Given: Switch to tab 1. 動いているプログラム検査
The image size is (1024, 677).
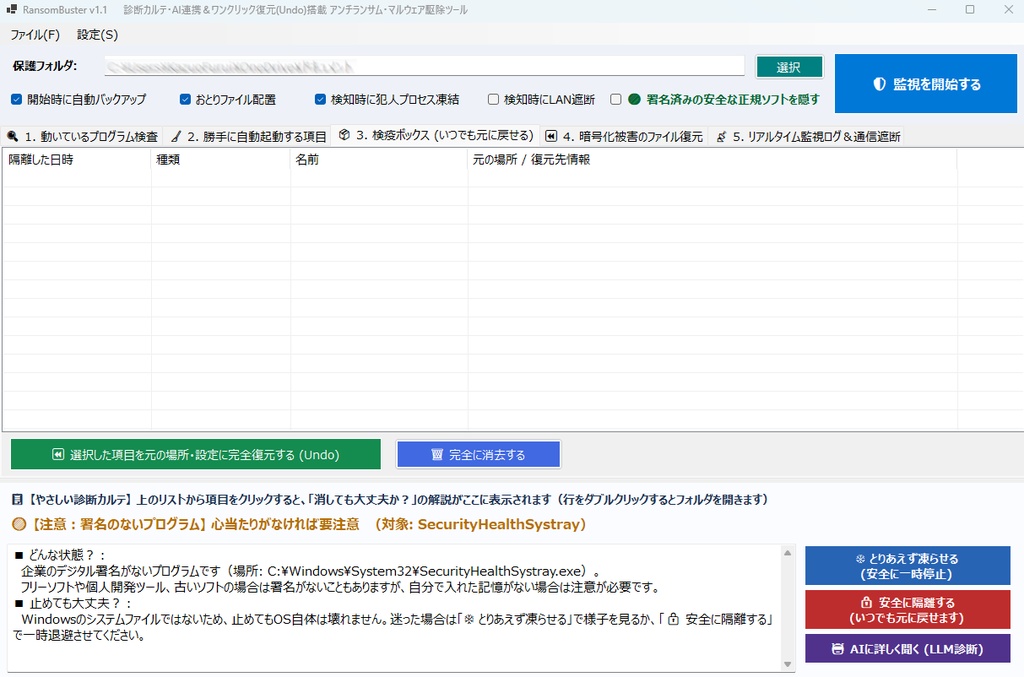Looking at the screenshot, I should pos(82,136).
